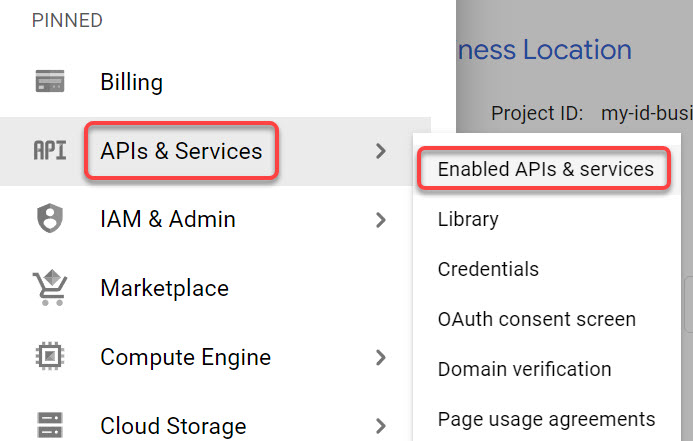Open Page usage agreements
This screenshot has height=441, width=693.
click(546, 418)
